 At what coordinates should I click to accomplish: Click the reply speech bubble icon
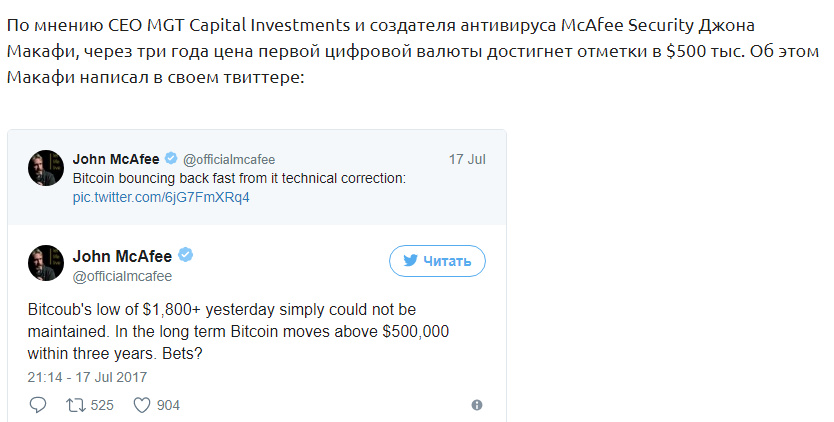[37, 405]
